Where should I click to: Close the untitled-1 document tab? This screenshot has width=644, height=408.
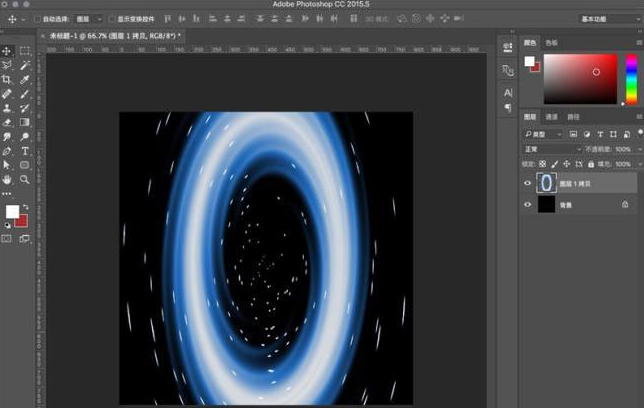click(43, 36)
